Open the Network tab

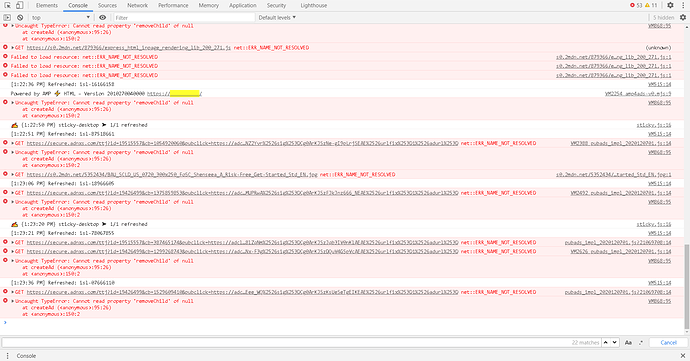click(137, 5)
